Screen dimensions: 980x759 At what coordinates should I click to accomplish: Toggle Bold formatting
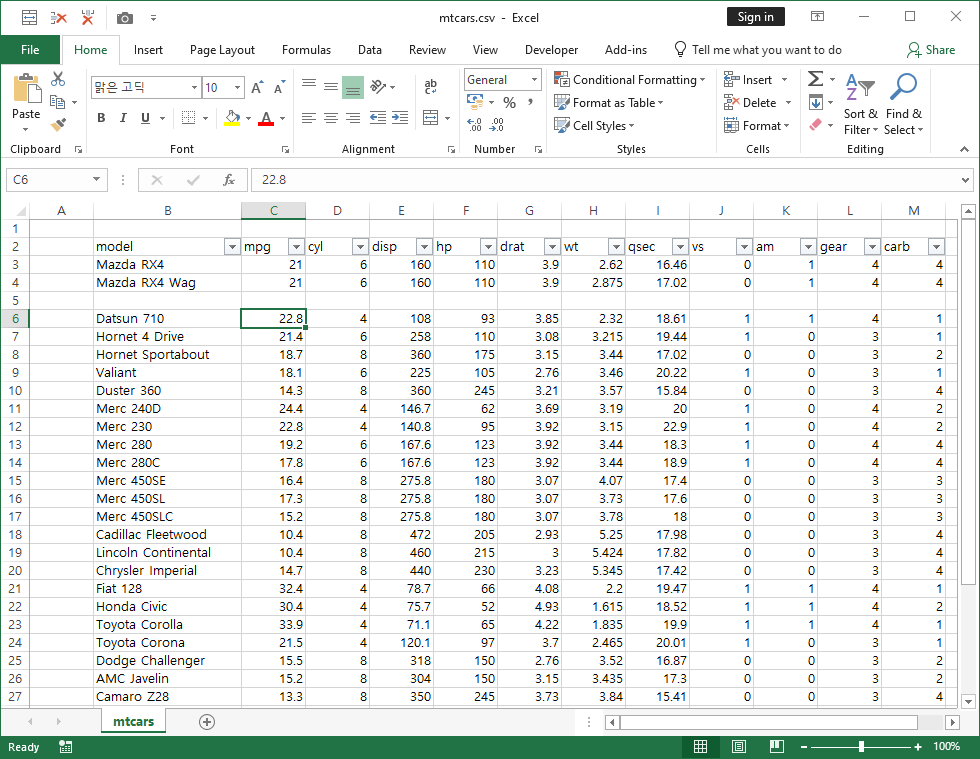click(x=101, y=118)
